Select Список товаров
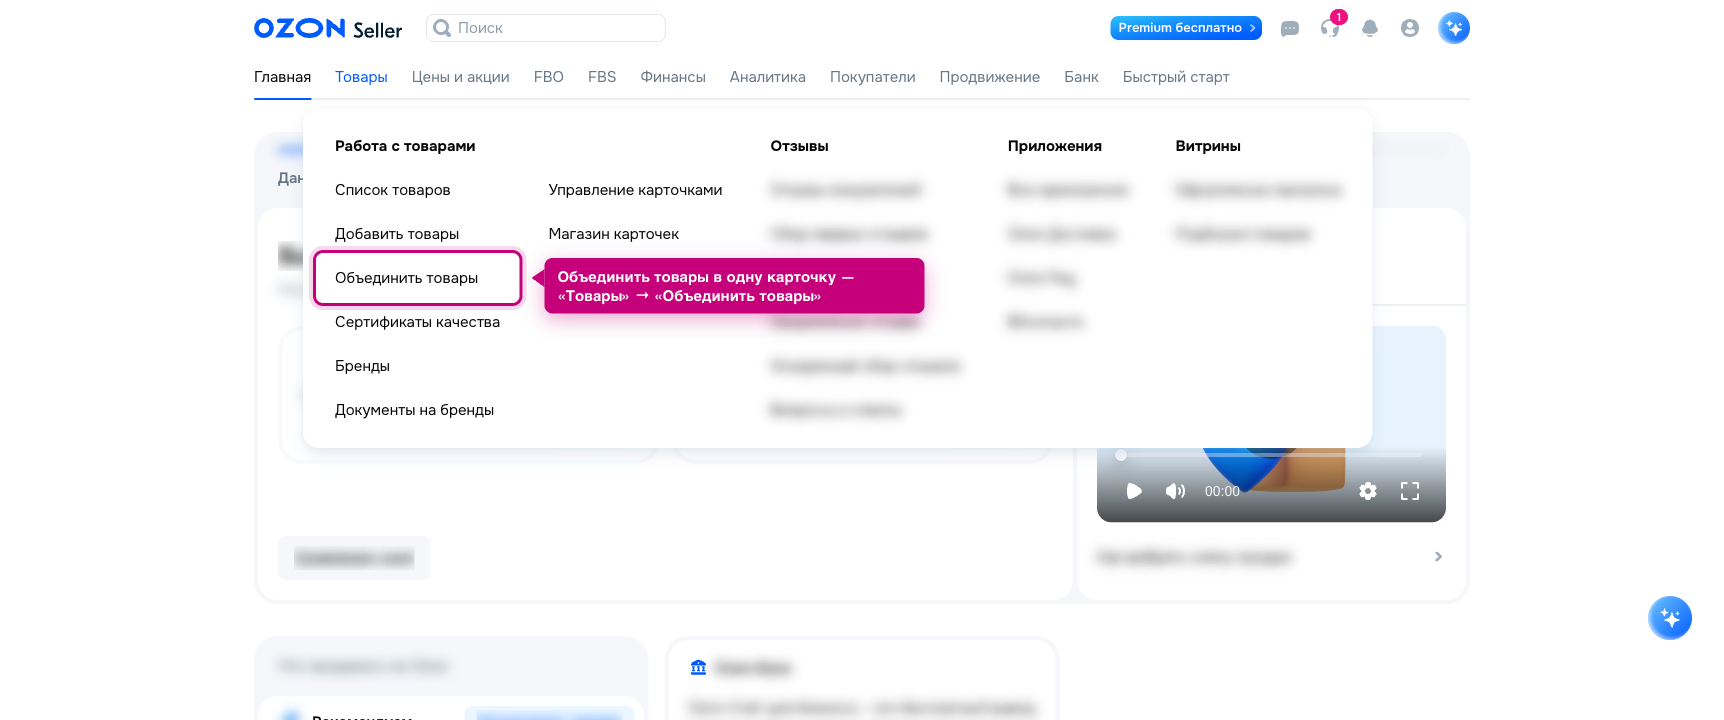 click(x=393, y=190)
